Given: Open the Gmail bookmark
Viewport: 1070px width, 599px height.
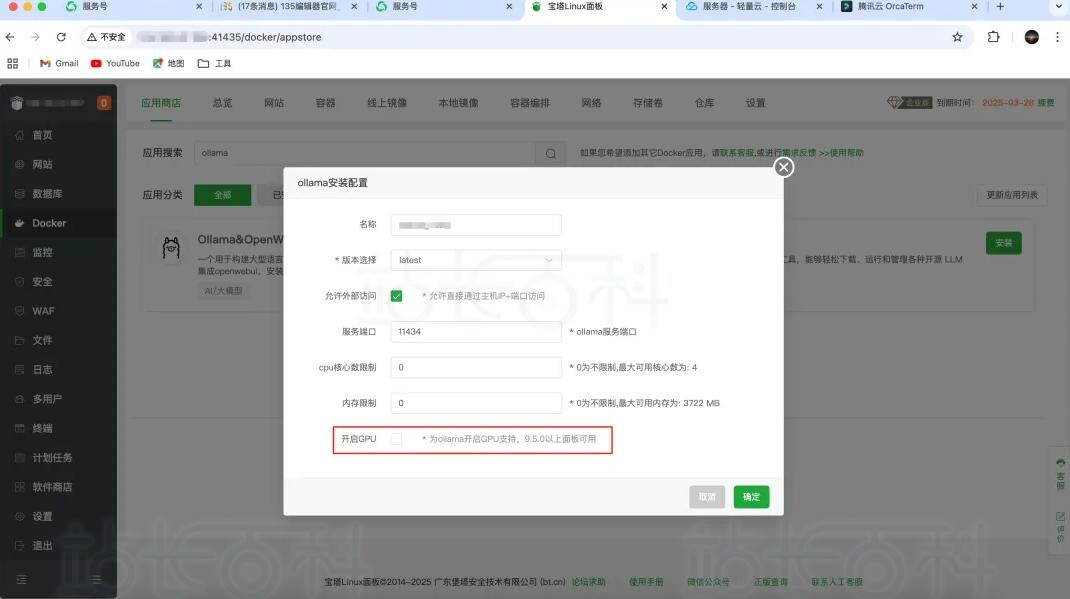Looking at the screenshot, I should (x=59, y=63).
